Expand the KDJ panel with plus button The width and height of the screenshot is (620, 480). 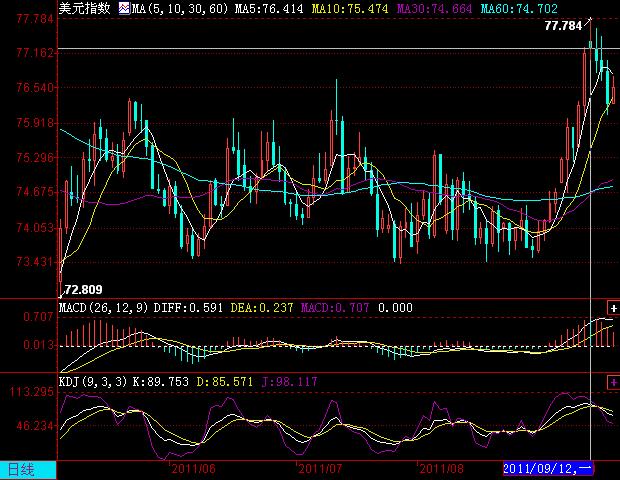click(613, 382)
